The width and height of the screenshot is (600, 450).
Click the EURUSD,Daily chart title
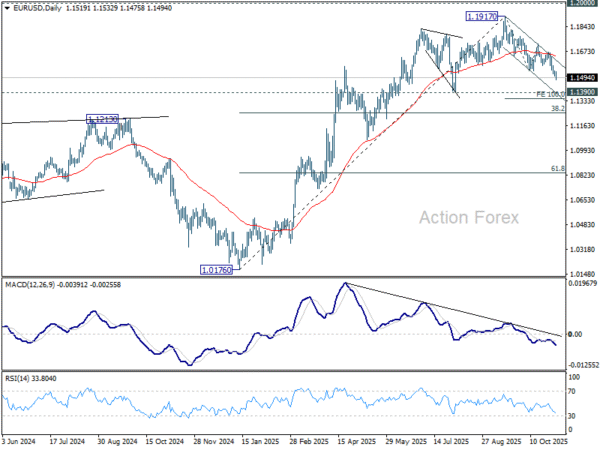pos(34,6)
